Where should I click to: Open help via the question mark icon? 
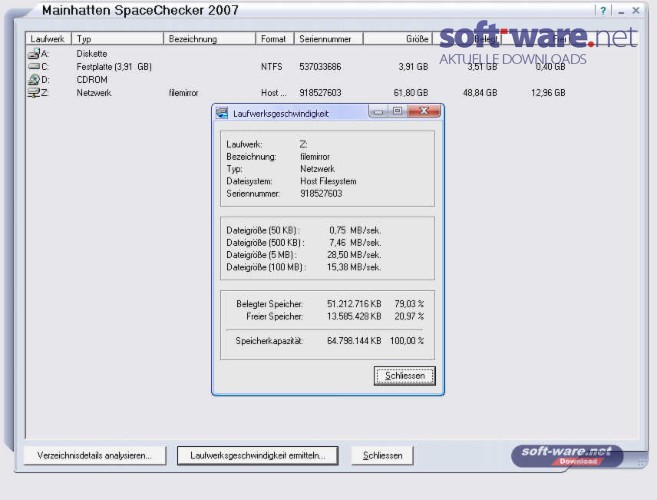(x=603, y=11)
